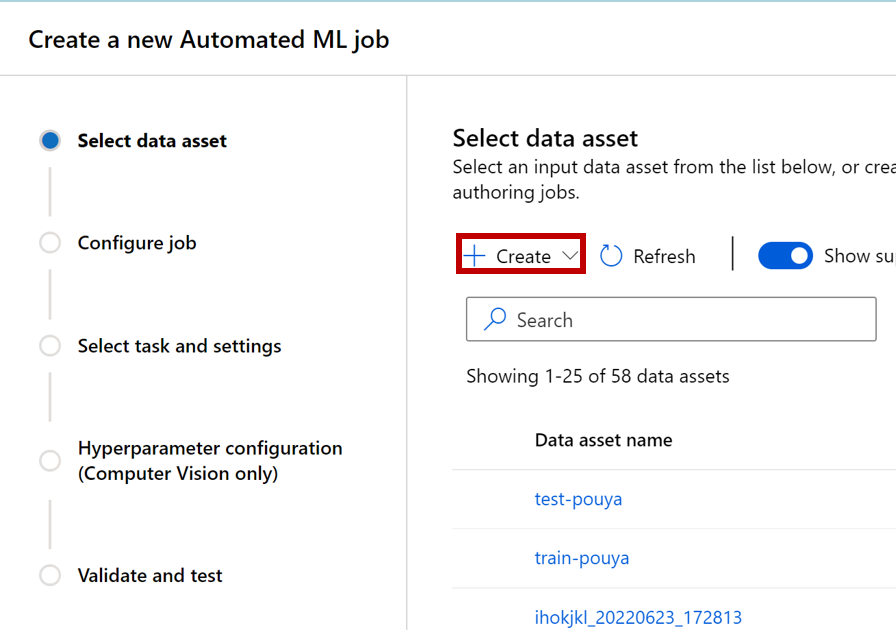Click the Hyperparameter configuration step circle
Screen dimensions: 896x630
click(50, 460)
